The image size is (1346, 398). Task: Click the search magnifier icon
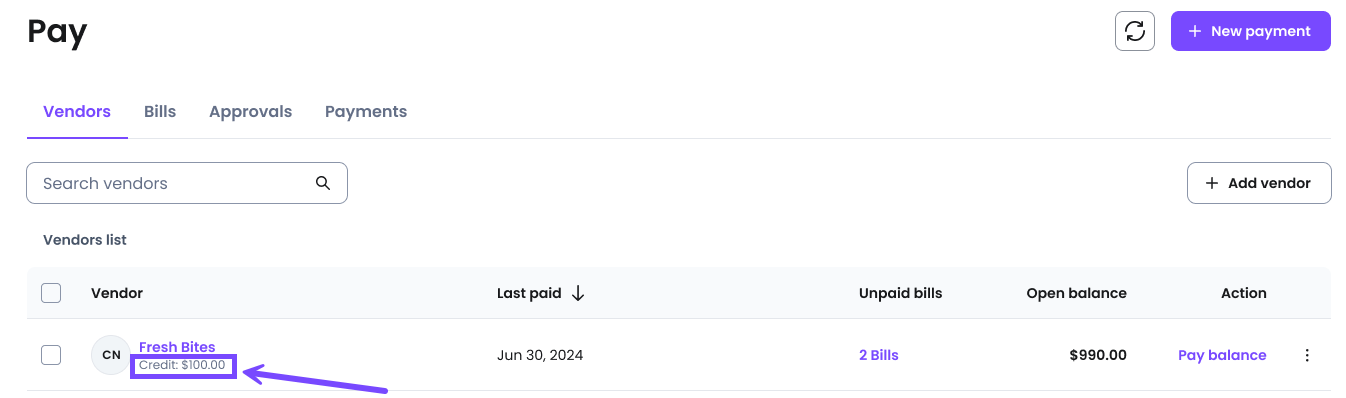coord(322,183)
